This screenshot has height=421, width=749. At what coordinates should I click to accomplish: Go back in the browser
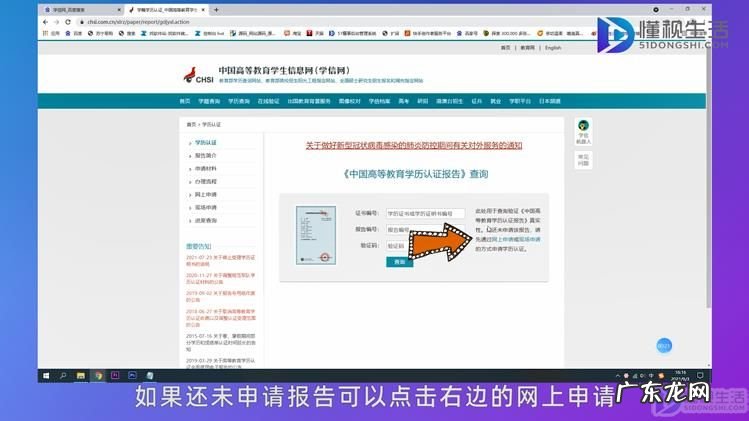click(45, 22)
